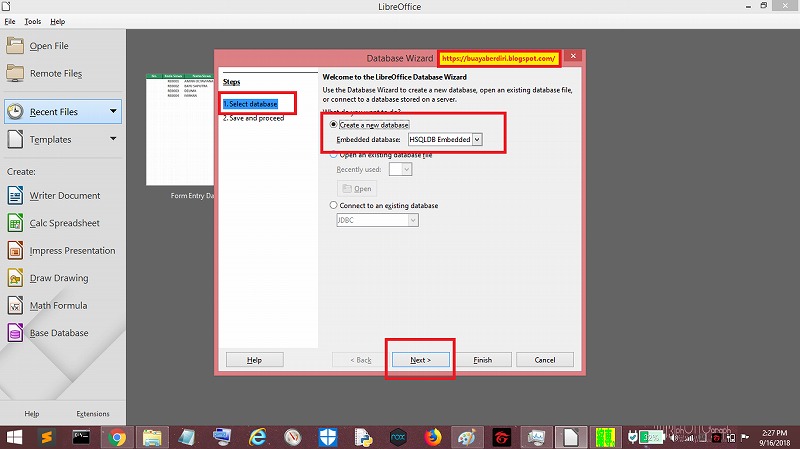Select the 2. Save and proceed step
The width and height of the screenshot is (800, 449).
tap(253, 118)
